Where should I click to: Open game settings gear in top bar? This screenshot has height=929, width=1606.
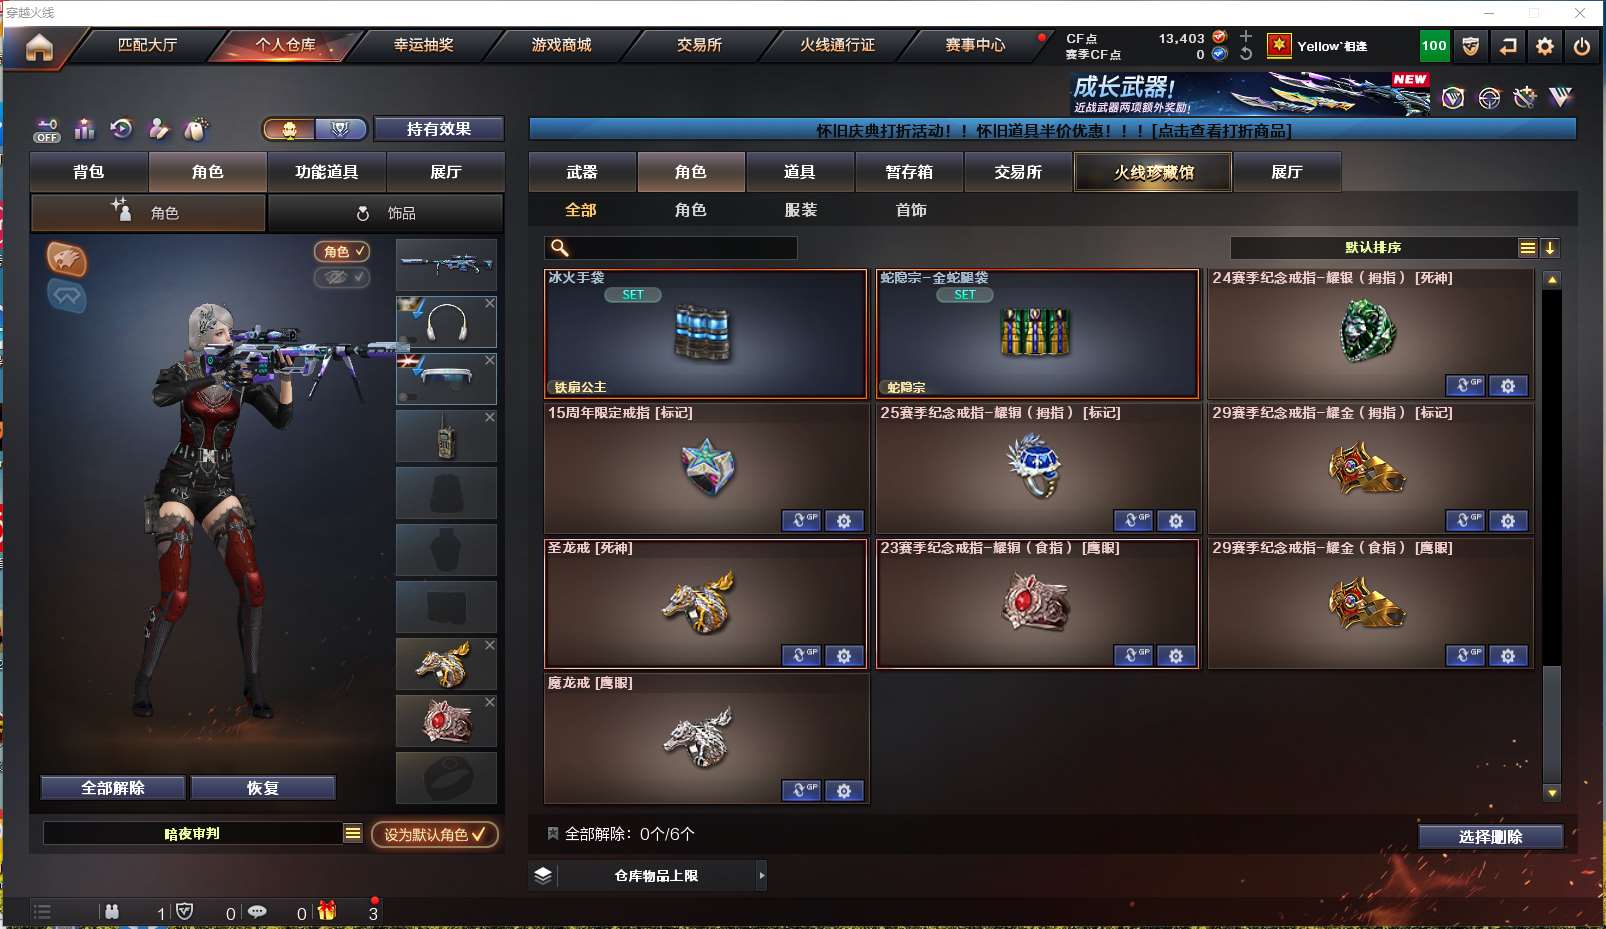(1545, 46)
